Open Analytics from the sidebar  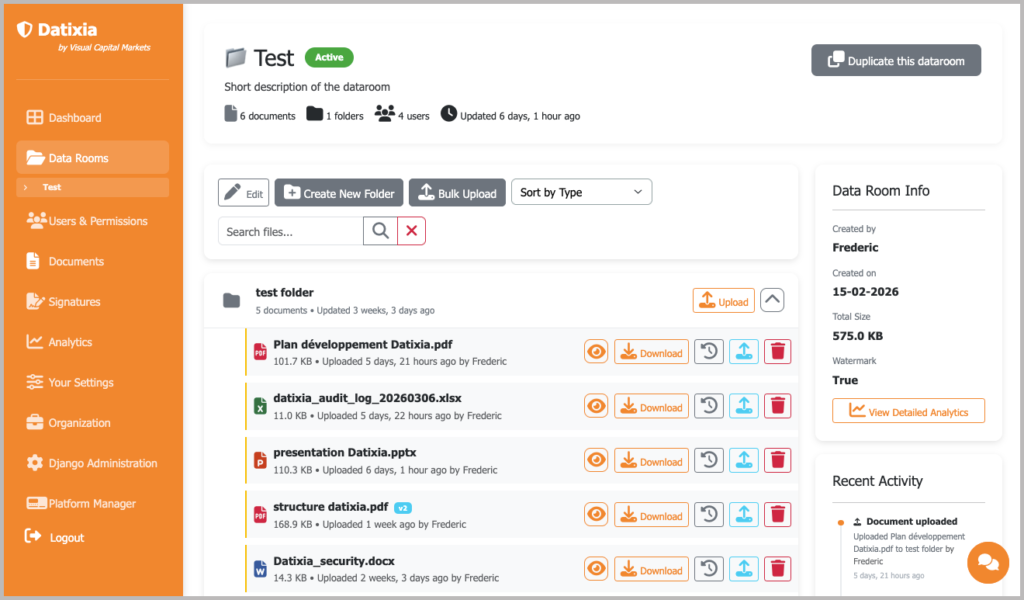point(70,342)
